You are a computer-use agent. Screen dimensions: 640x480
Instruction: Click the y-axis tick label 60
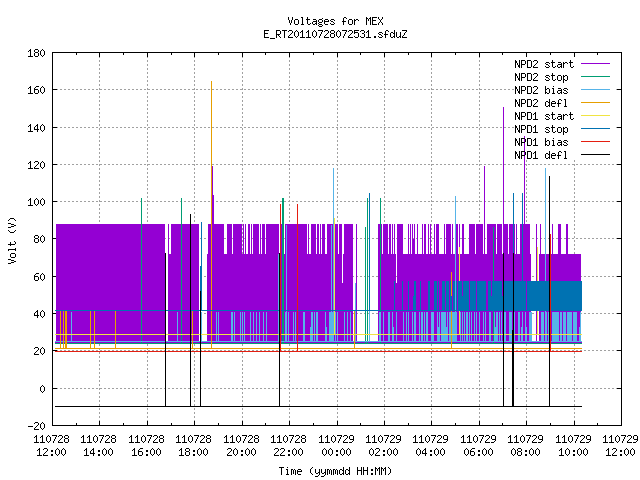coord(40,277)
